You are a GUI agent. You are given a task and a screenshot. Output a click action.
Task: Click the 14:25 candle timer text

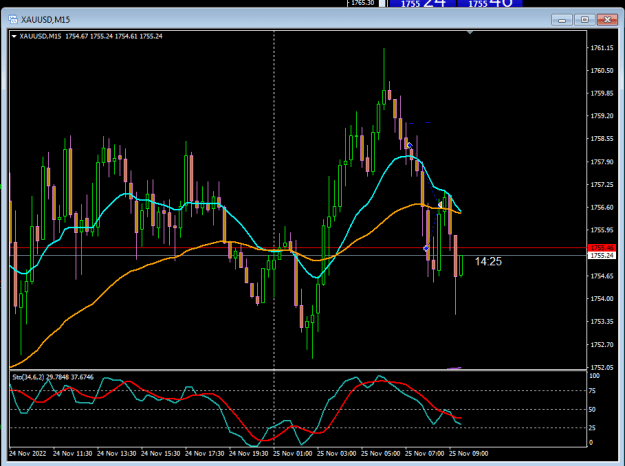pos(488,262)
